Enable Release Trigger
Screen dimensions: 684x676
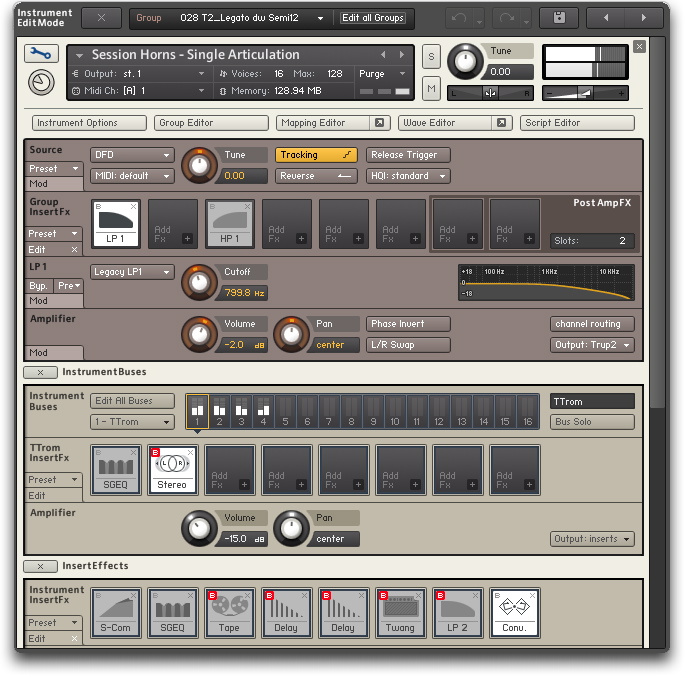pos(408,155)
